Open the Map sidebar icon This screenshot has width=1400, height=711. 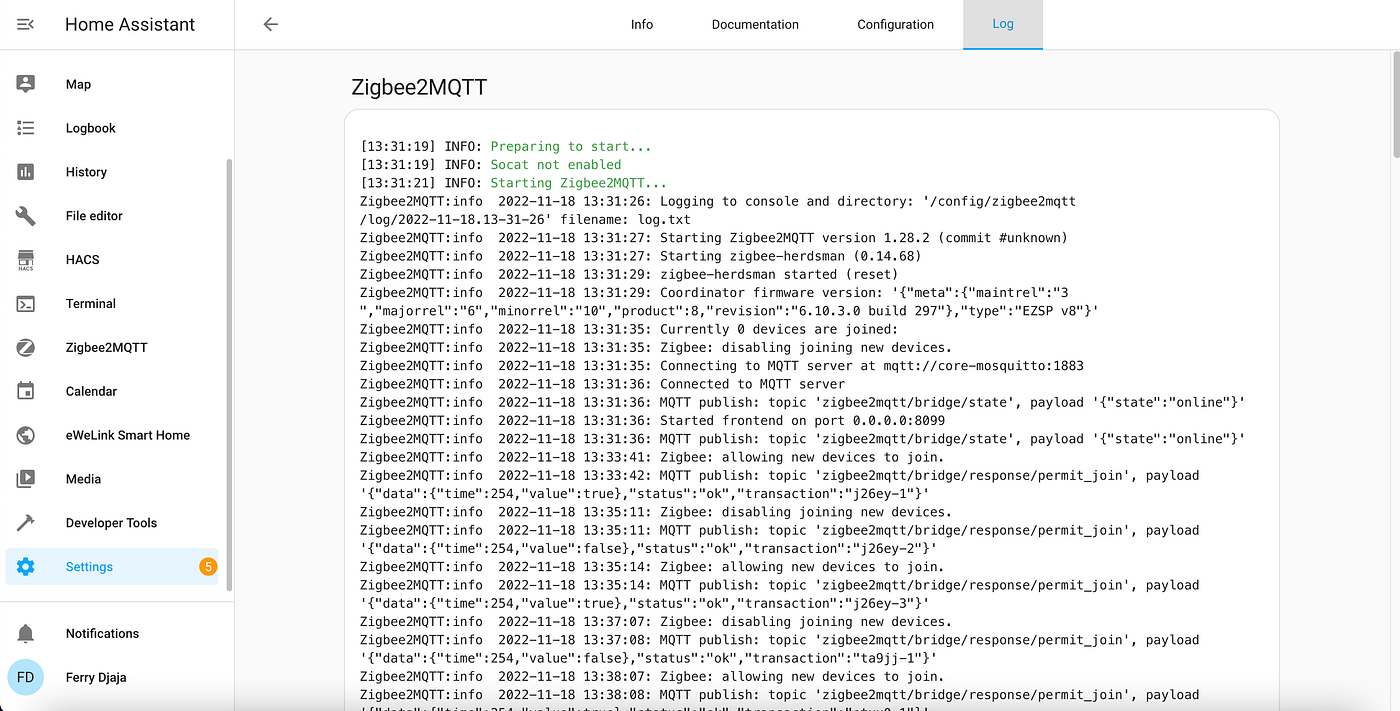coord(26,84)
